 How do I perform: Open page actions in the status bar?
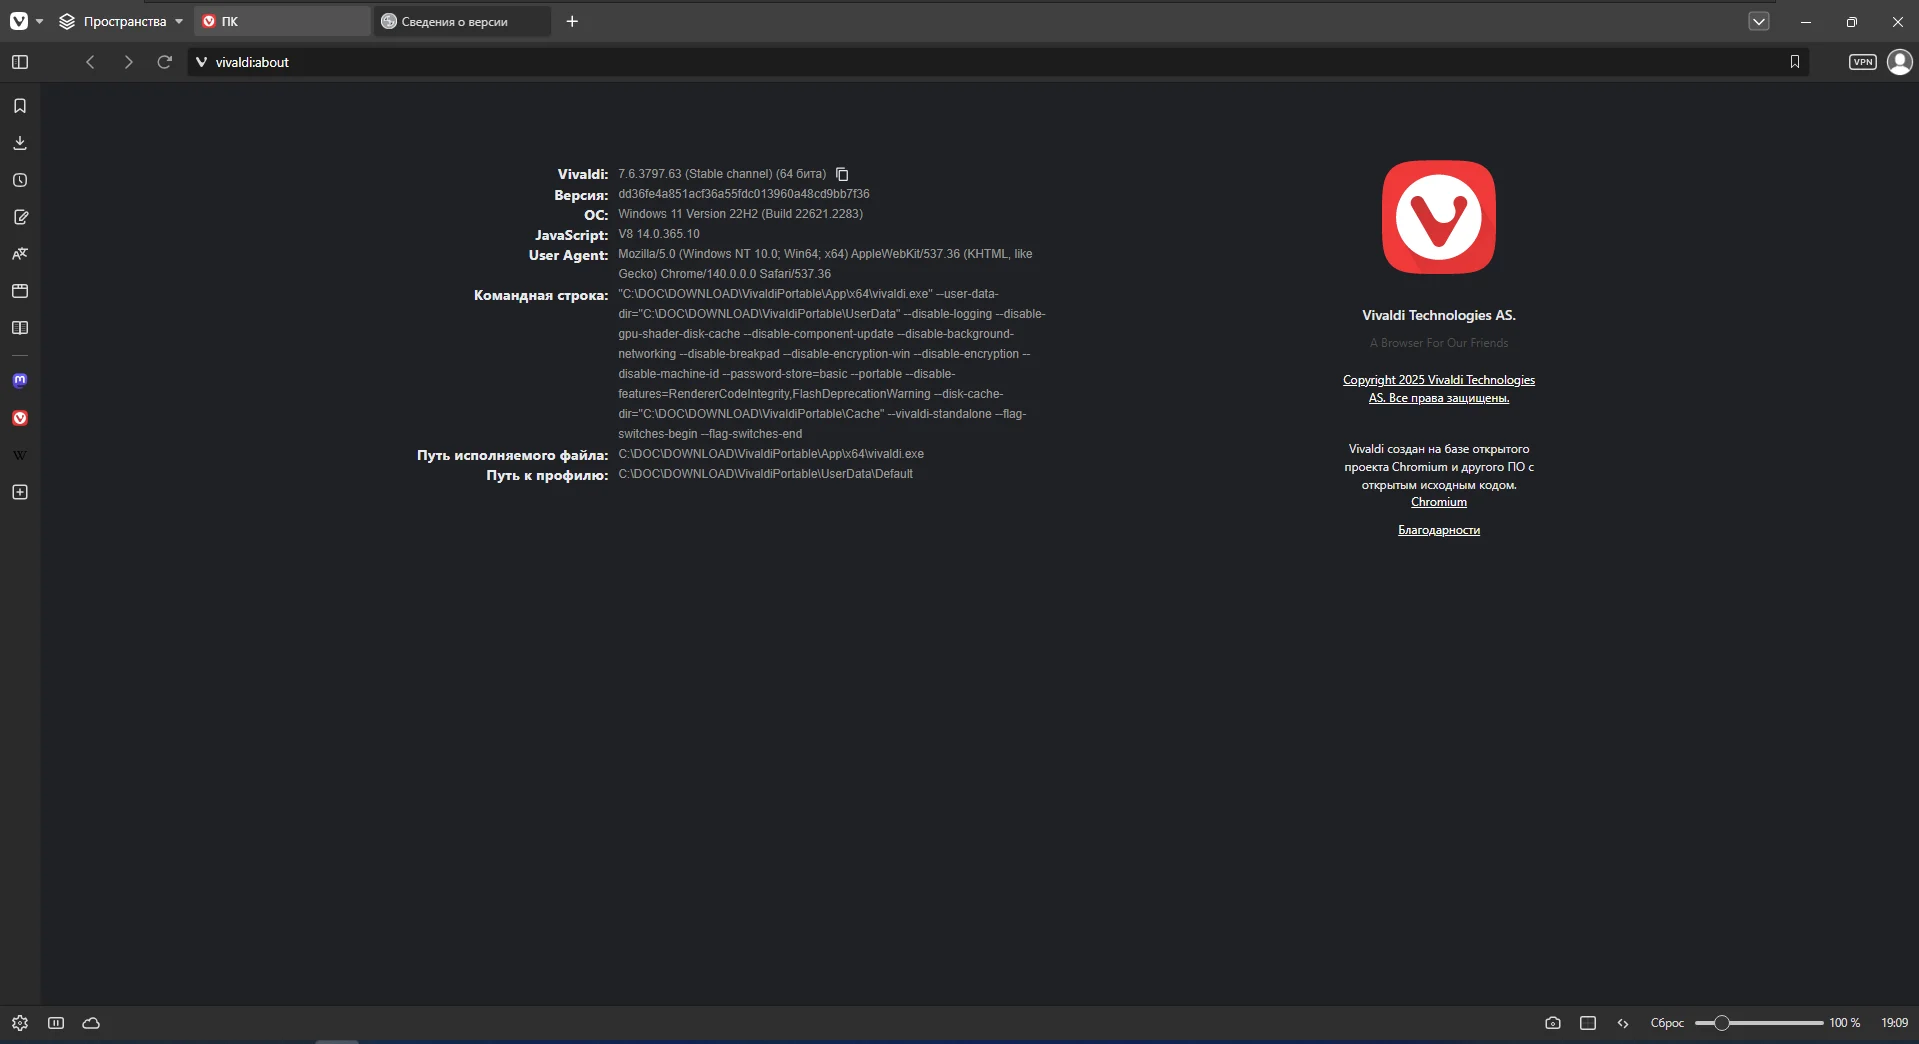(1623, 1023)
